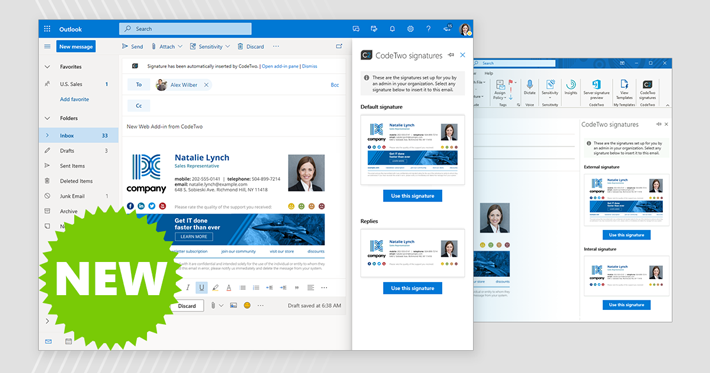The height and width of the screenshot is (373, 710).
Task: Open more formatting options ellipsis
Action: pos(324,287)
